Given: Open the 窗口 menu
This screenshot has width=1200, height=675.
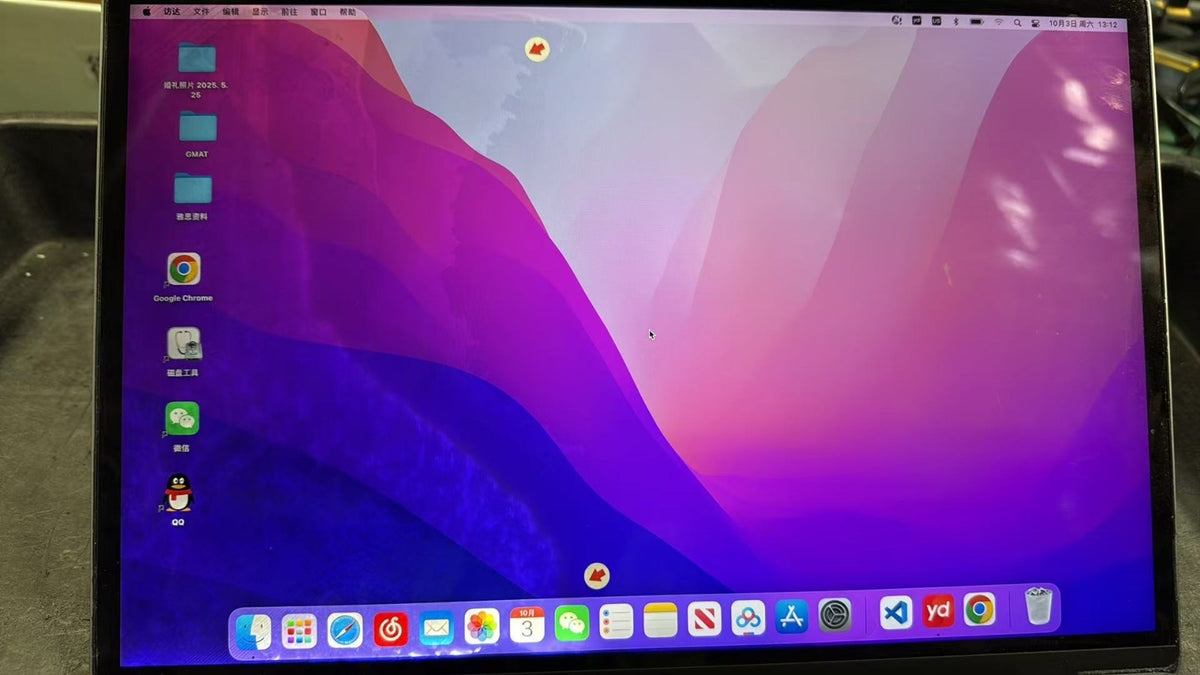Looking at the screenshot, I should pyautogui.click(x=318, y=12).
